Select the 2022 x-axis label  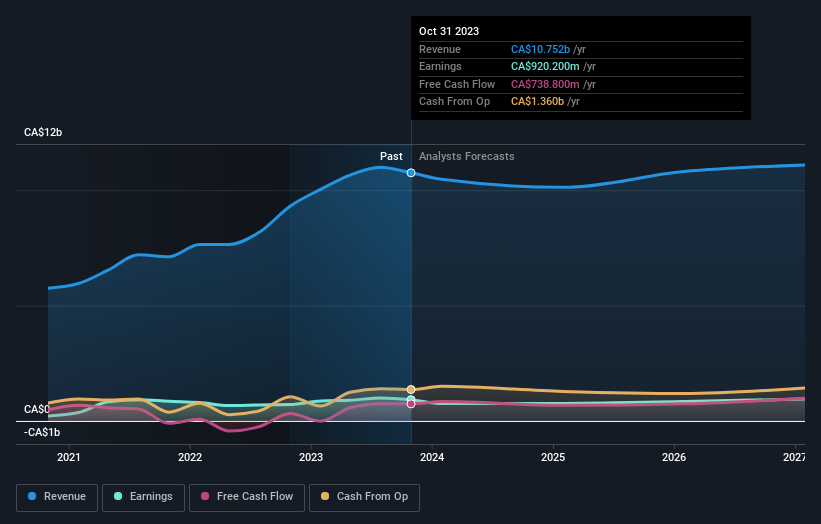[x=190, y=457]
